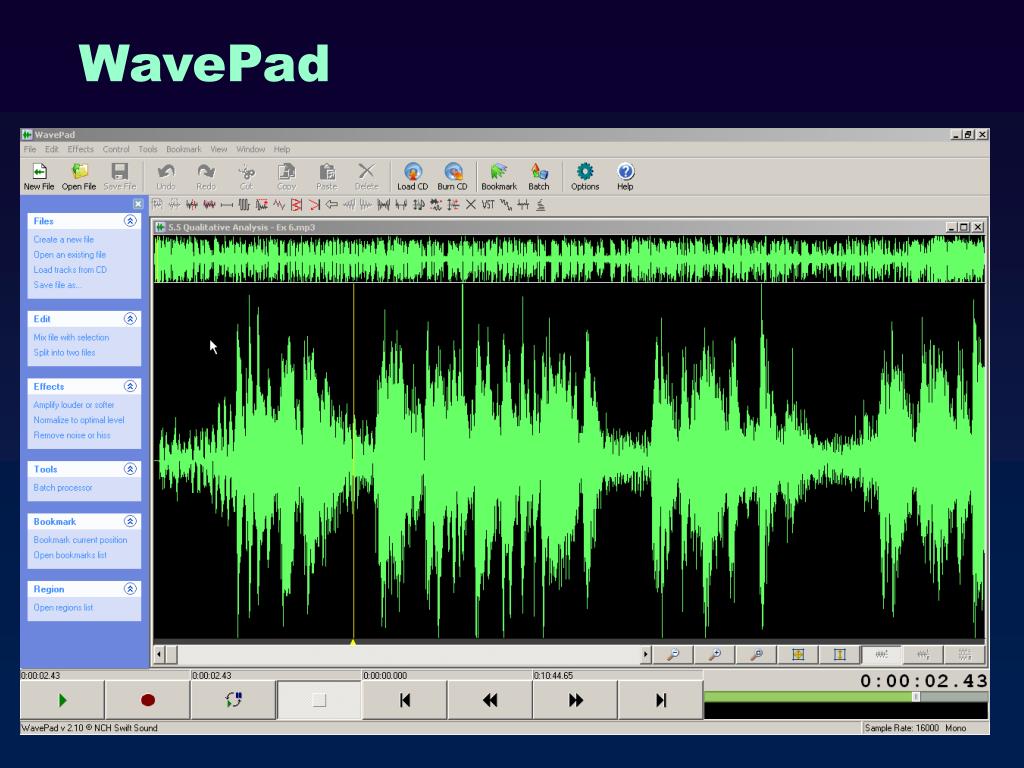Select 'Amplify louder or softer' link
Image resolution: width=1024 pixels, height=768 pixels.
pyautogui.click(x=74, y=405)
